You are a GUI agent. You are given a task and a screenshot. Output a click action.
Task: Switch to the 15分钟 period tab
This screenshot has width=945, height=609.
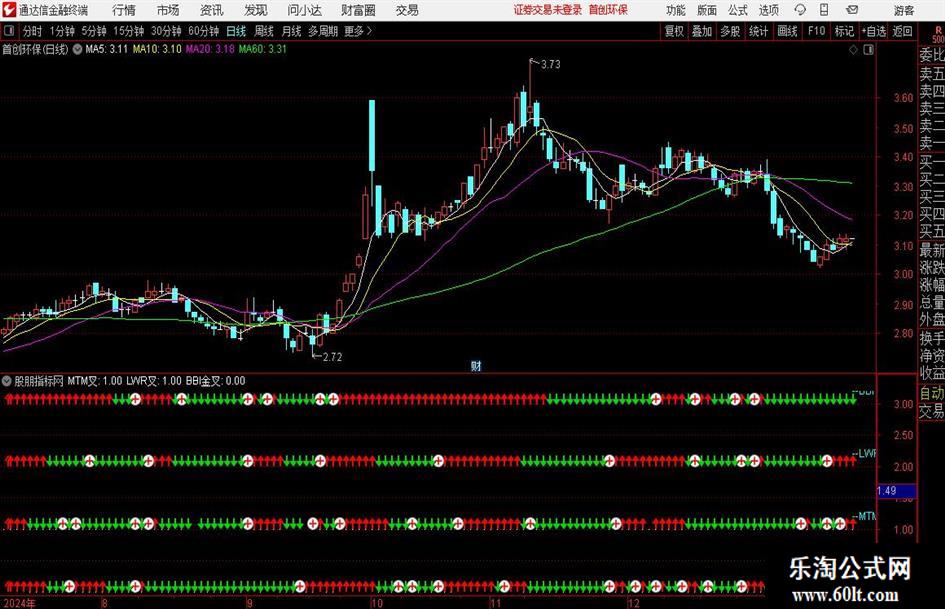pos(128,31)
